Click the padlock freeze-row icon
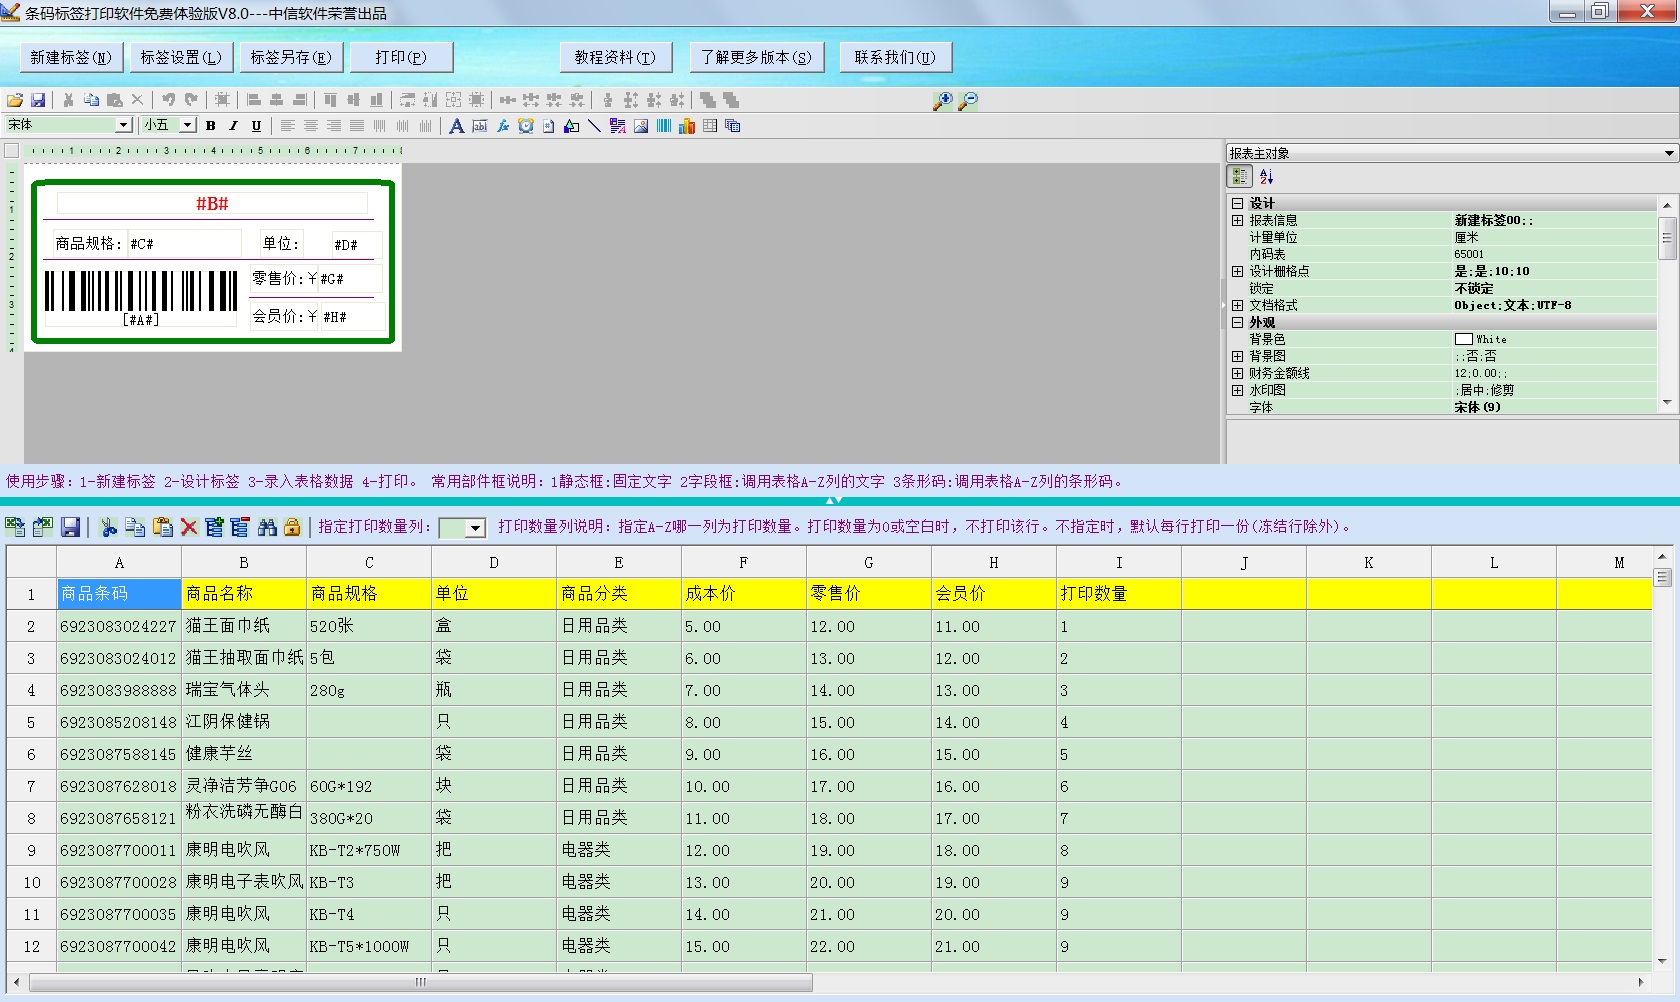This screenshot has width=1680, height=1002. (x=292, y=527)
